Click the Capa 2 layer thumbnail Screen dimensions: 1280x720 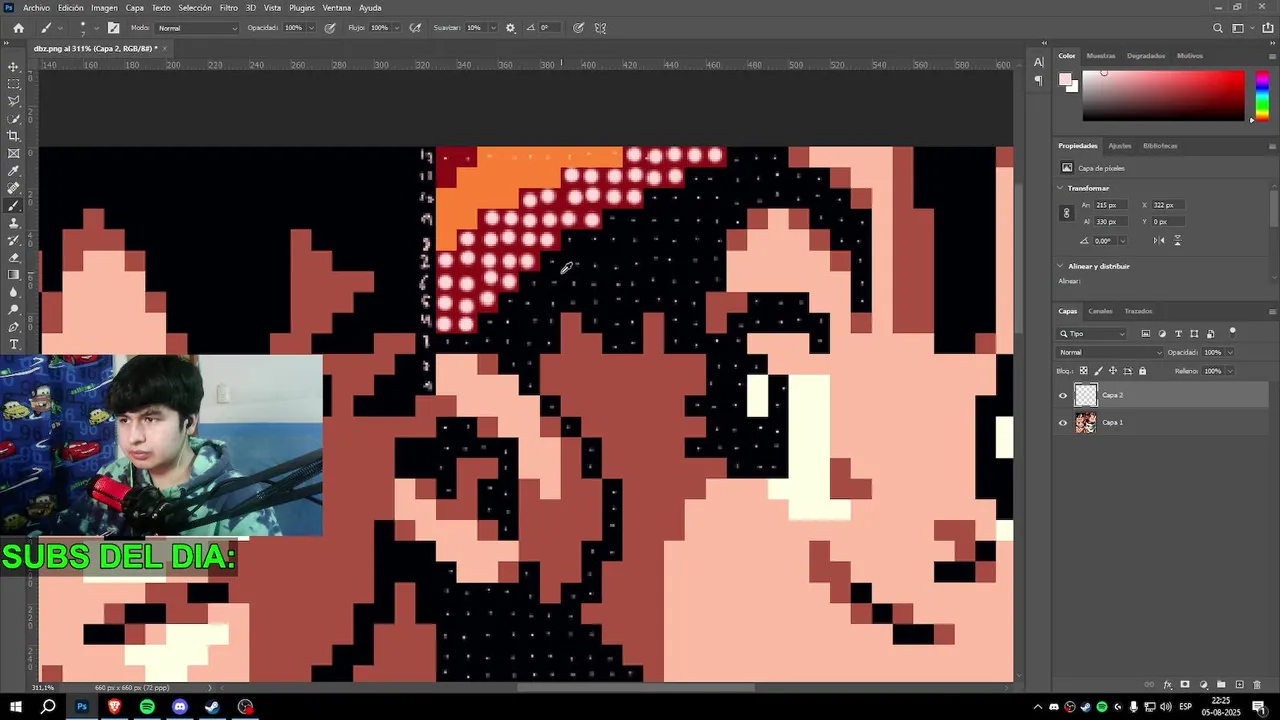(1086, 395)
